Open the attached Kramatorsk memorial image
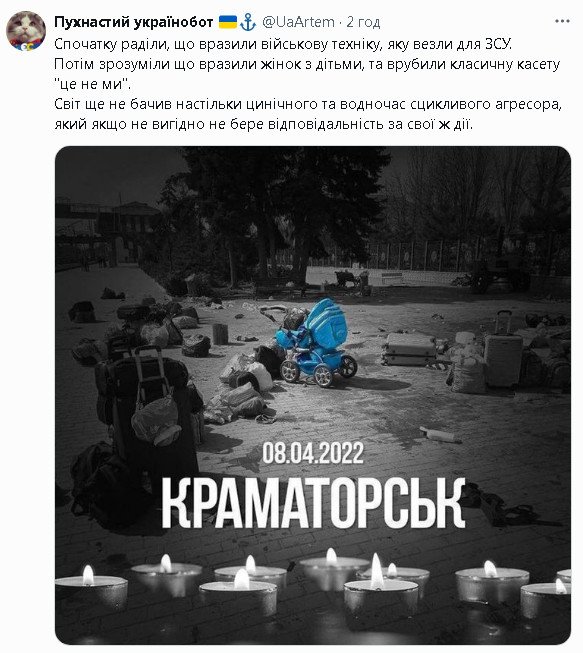The image size is (583, 653). click(313, 395)
